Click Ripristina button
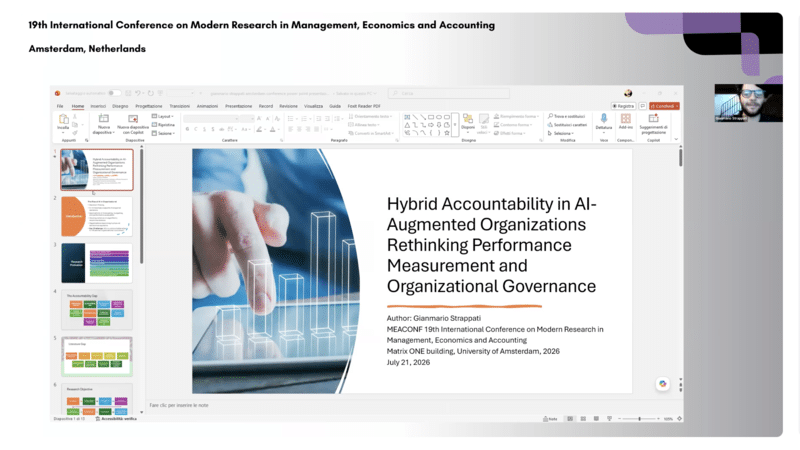The height and width of the screenshot is (450, 800). [163, 124]
